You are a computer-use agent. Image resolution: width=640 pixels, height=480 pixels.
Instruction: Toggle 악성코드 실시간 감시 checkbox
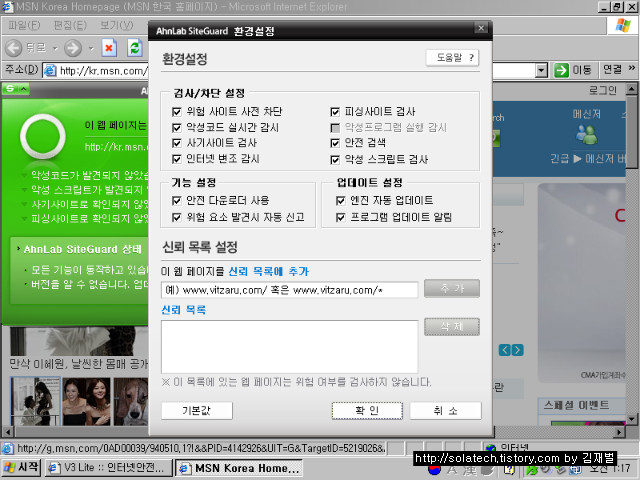(x=176, y=128)
